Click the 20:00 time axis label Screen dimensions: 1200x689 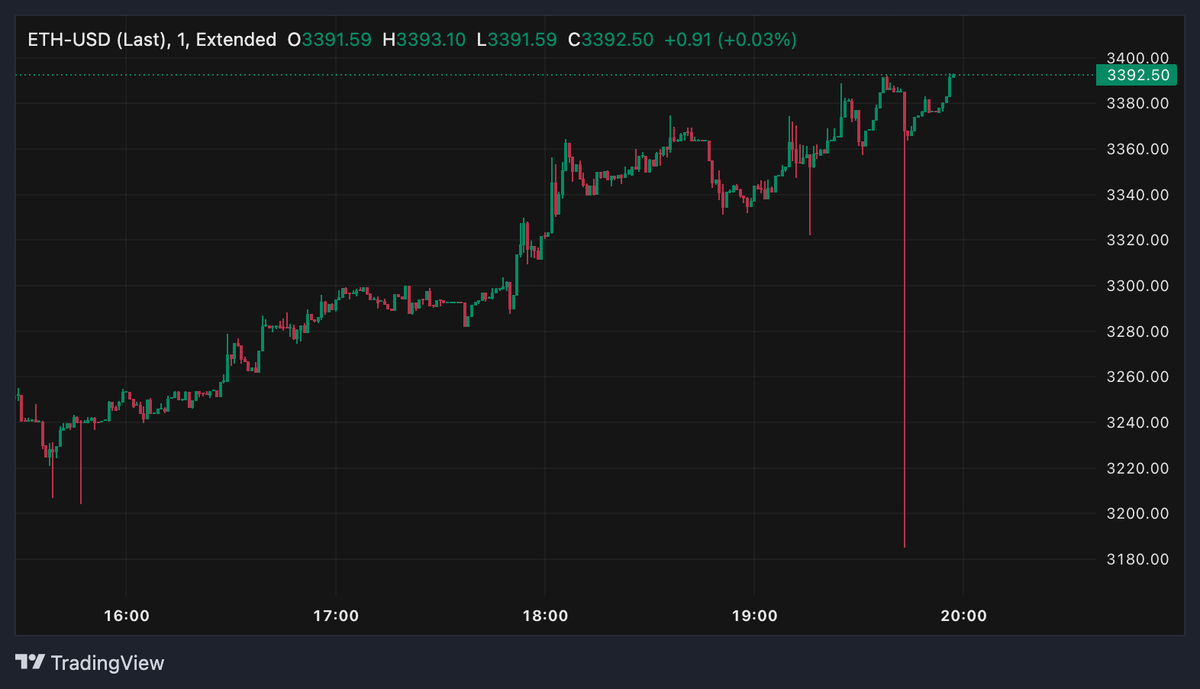tap(964, 616)
